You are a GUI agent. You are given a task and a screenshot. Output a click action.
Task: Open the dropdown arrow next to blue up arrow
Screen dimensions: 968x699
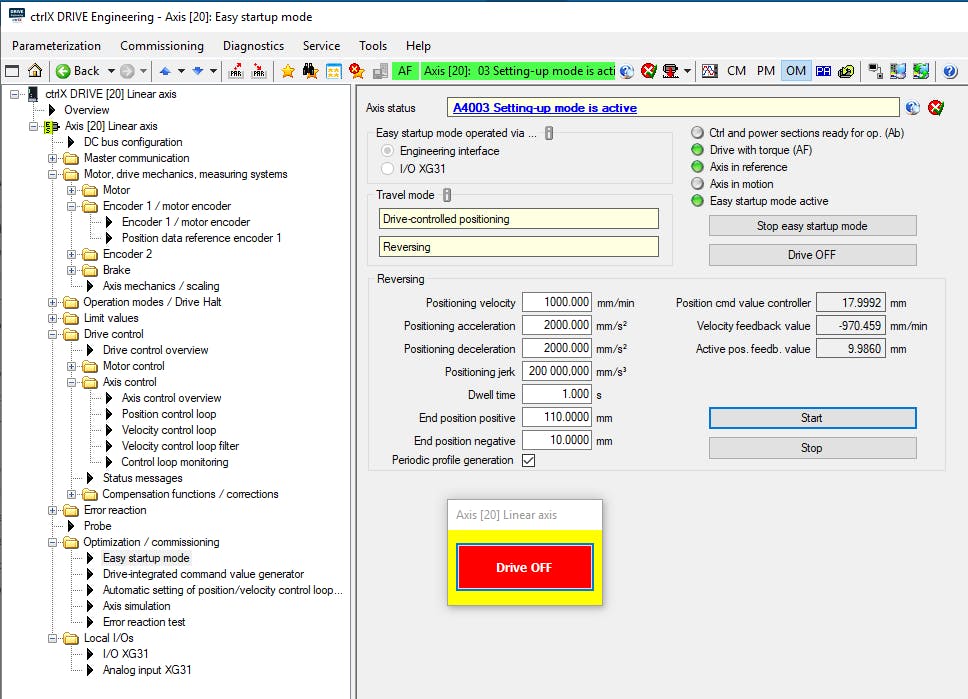(x=181, y=71)
